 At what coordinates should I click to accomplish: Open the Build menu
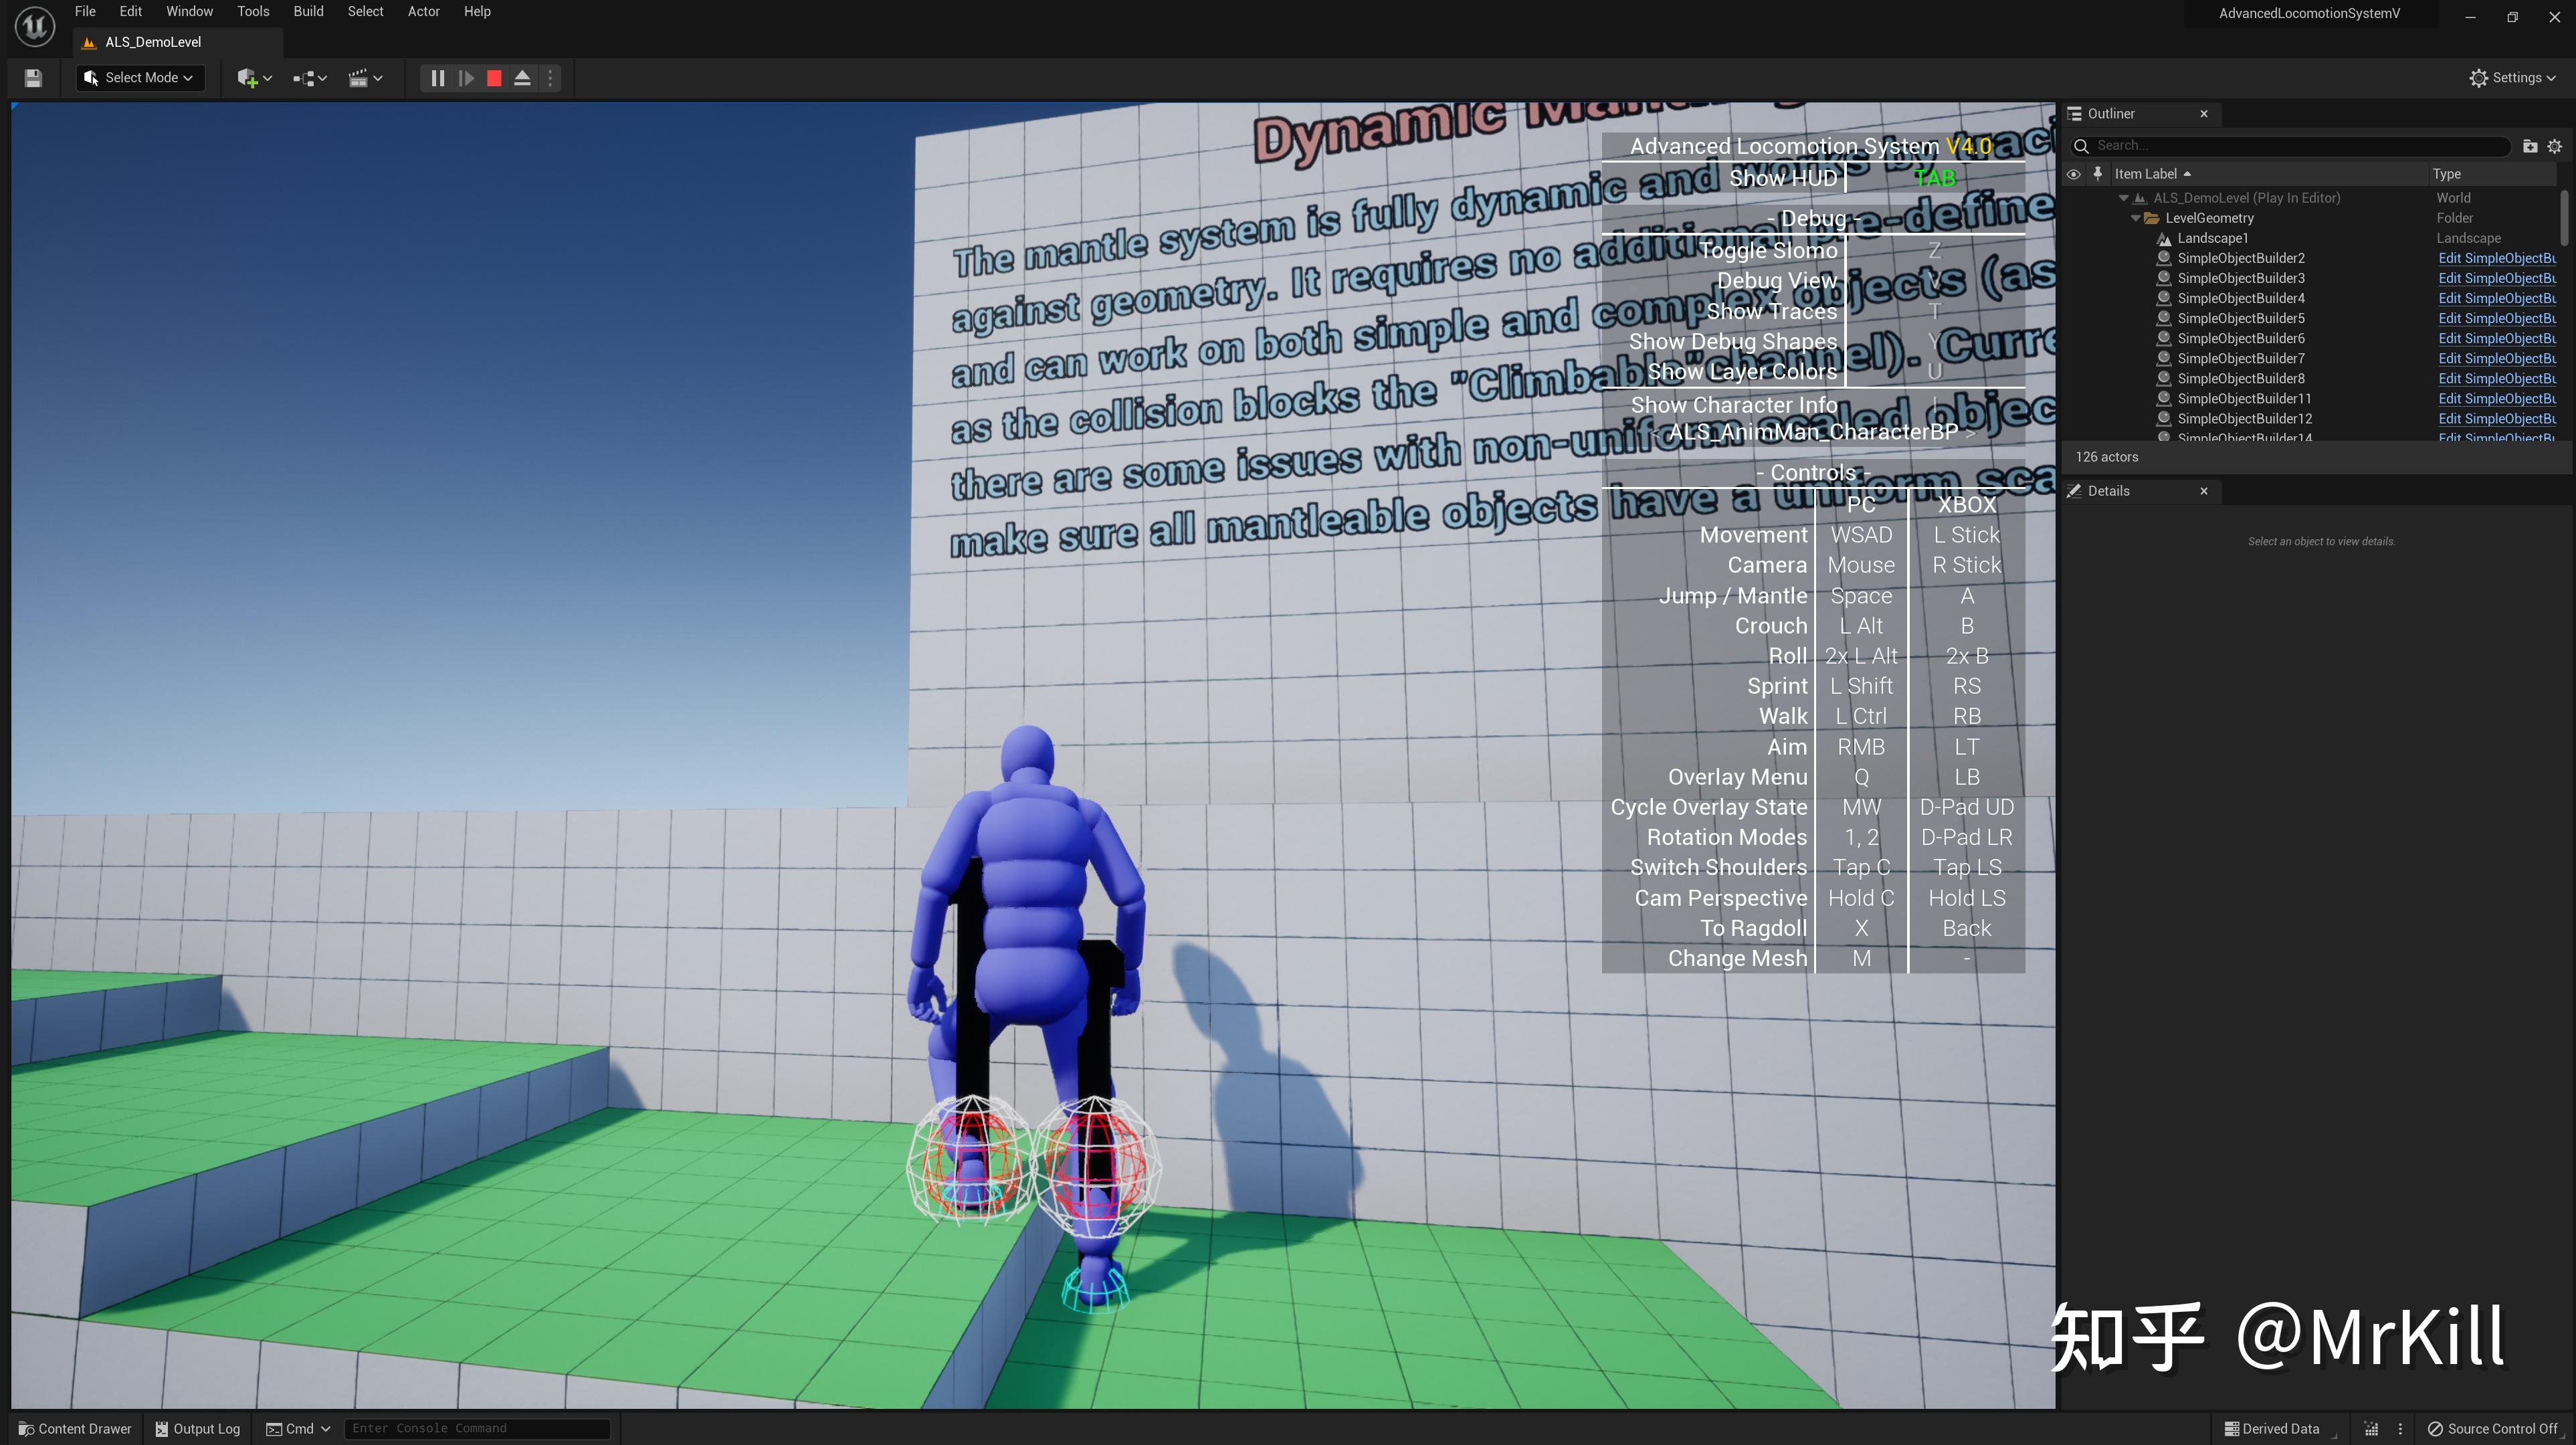pyautogui.click(x=308, y=11)
